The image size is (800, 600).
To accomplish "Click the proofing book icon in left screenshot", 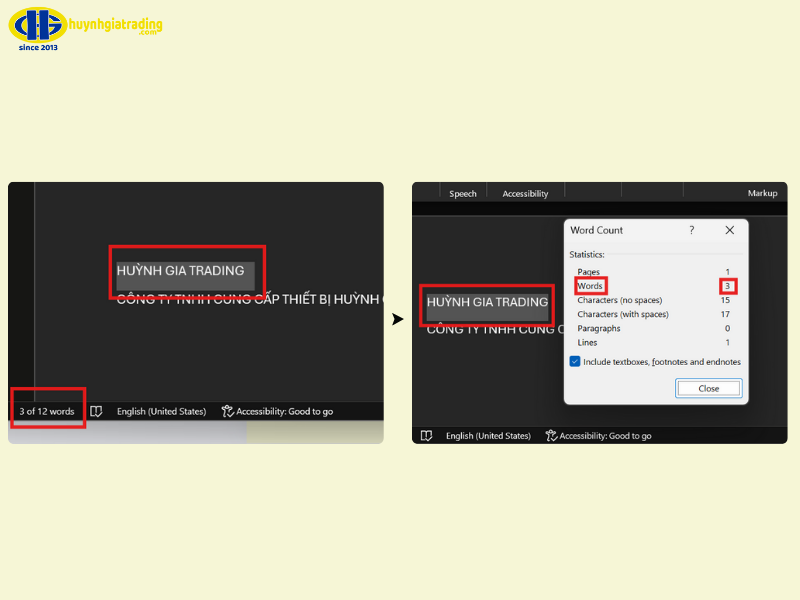I will pyautogui.click(x=96, y=411).
